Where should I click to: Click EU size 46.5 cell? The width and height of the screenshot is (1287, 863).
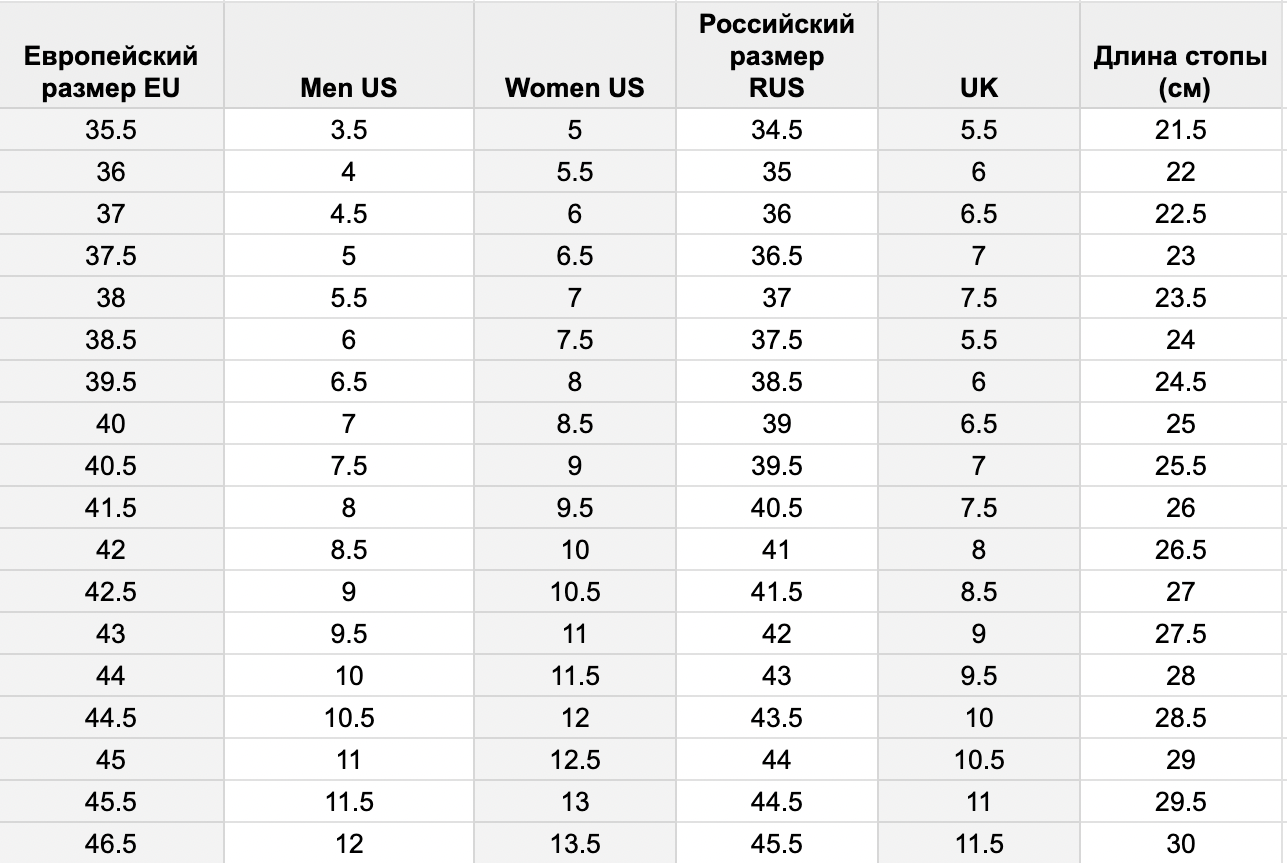[111, 844]
